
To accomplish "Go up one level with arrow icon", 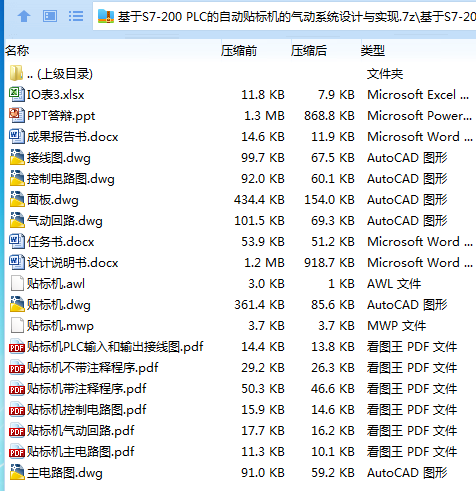I will pos(24,16).
